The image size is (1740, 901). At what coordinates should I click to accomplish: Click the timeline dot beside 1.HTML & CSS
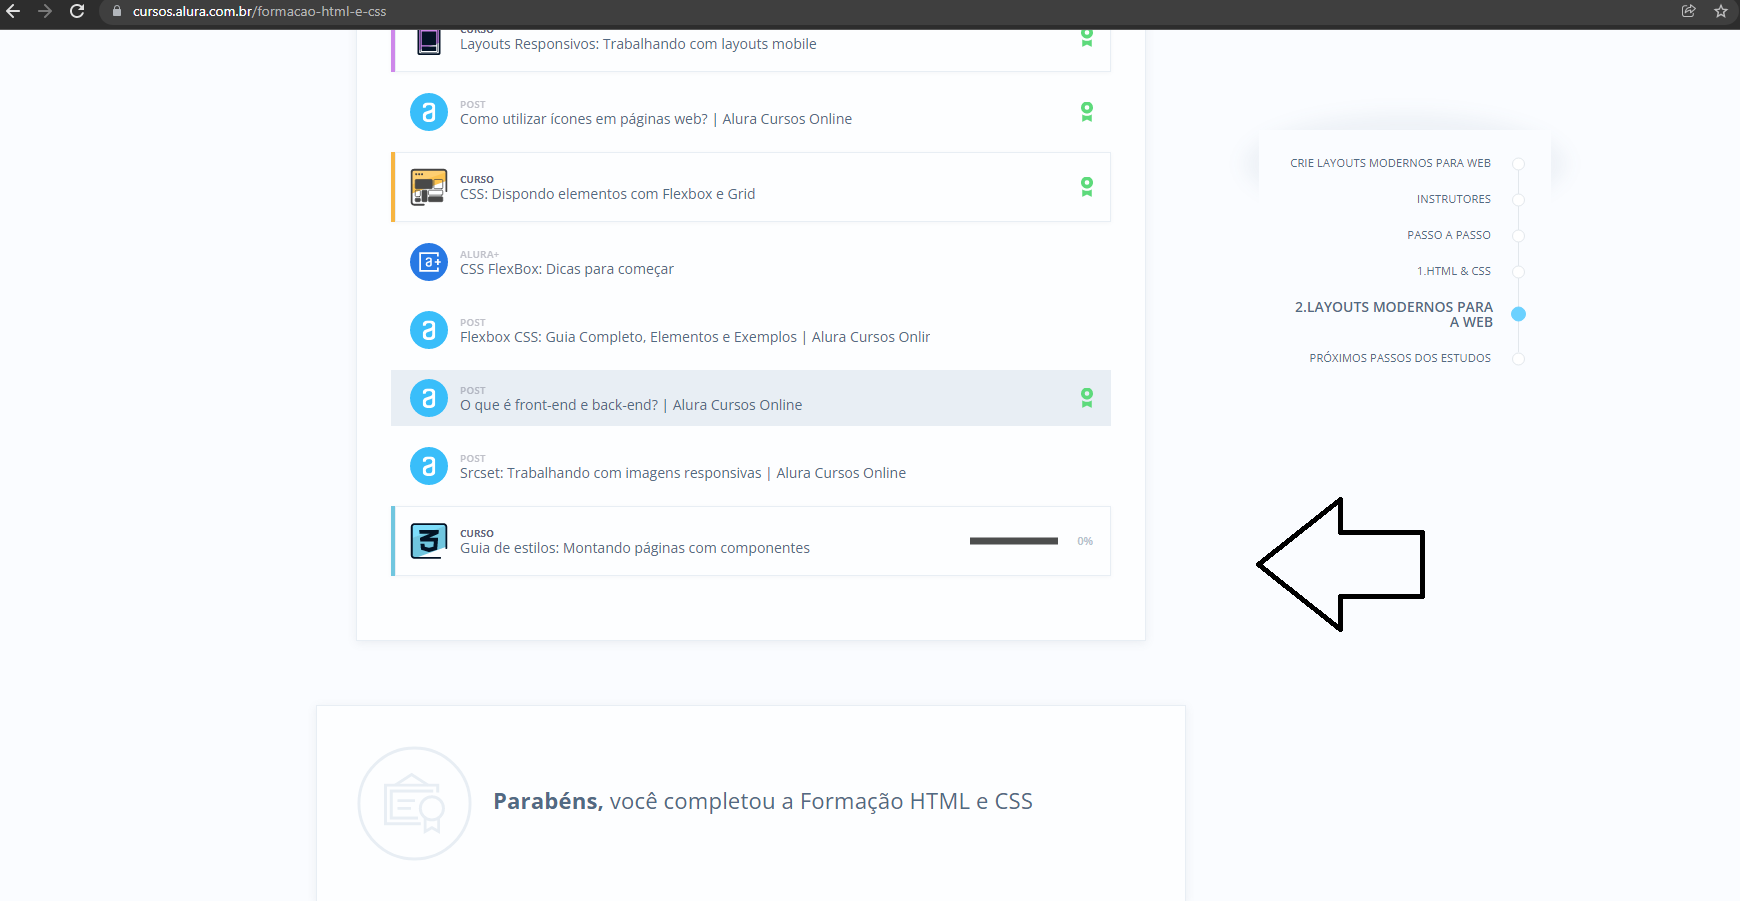(x=1518, y=272)
